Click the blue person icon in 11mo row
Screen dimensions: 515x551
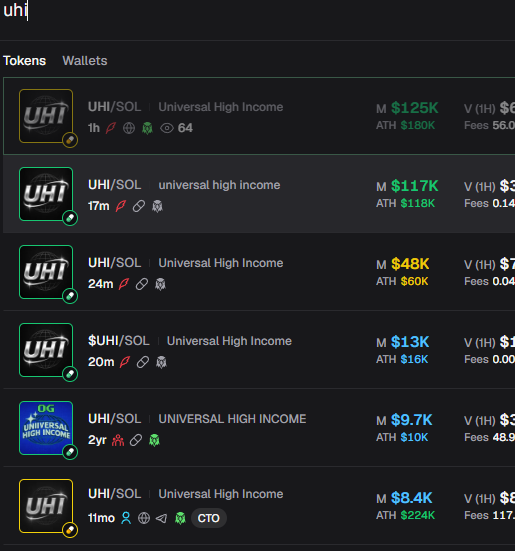coord(126,518)
